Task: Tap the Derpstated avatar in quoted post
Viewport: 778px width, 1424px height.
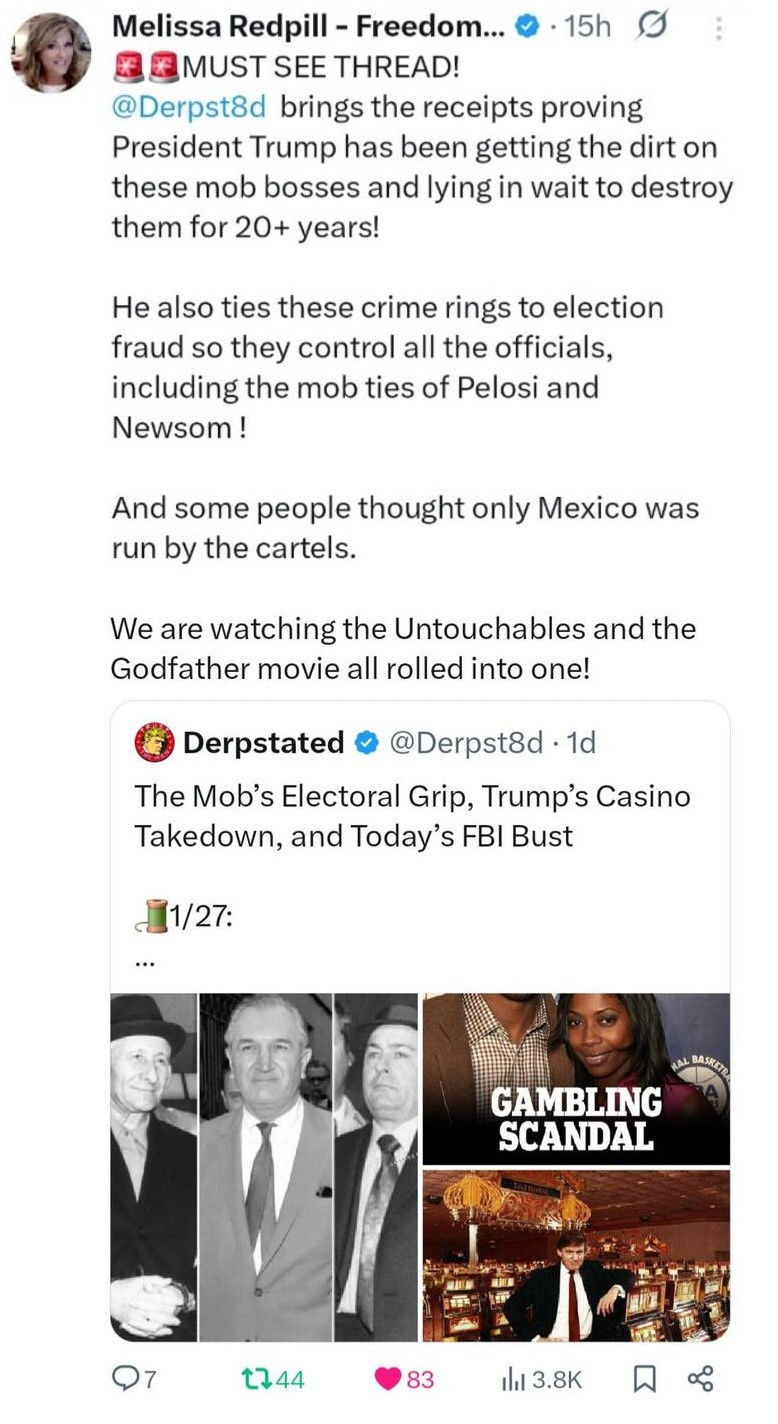Action: coord(154,743)
